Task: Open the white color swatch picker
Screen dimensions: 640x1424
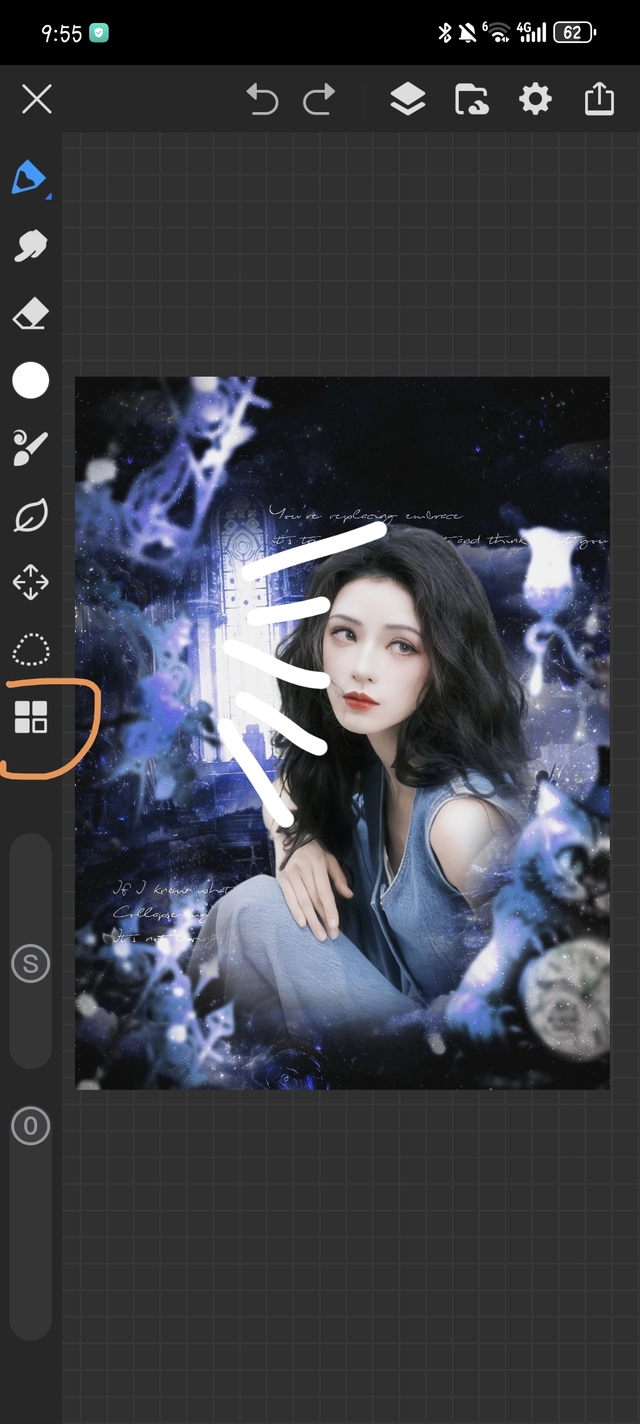Action: [x=30, y=381]
